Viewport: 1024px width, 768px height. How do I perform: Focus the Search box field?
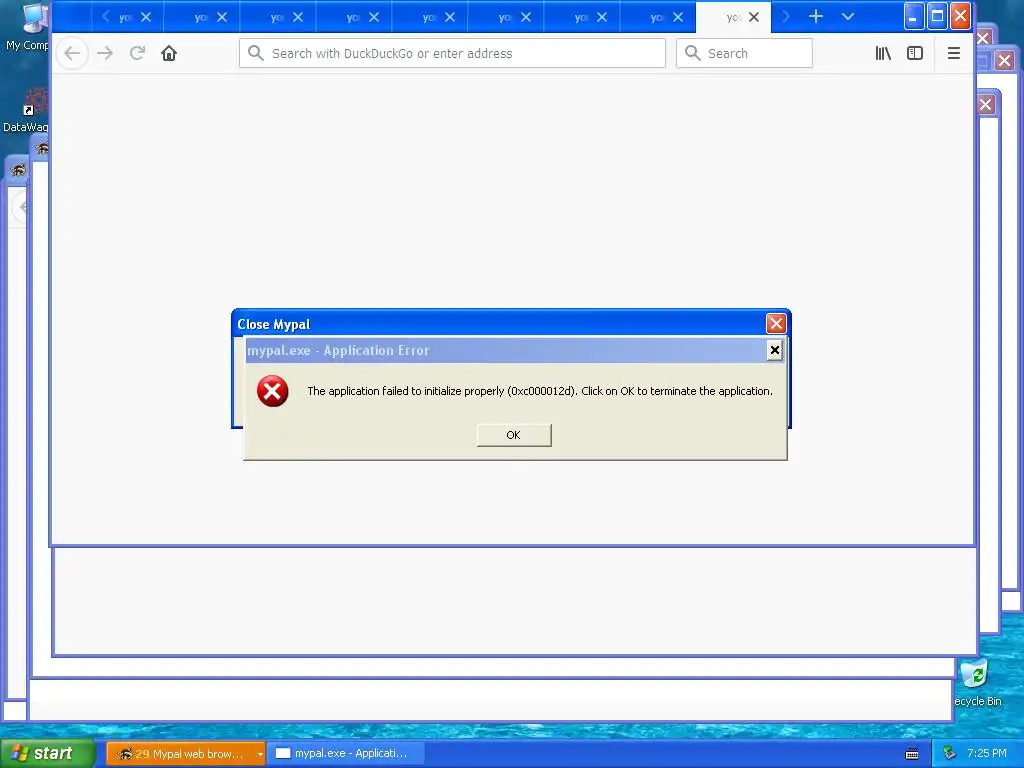coord(744,54)
